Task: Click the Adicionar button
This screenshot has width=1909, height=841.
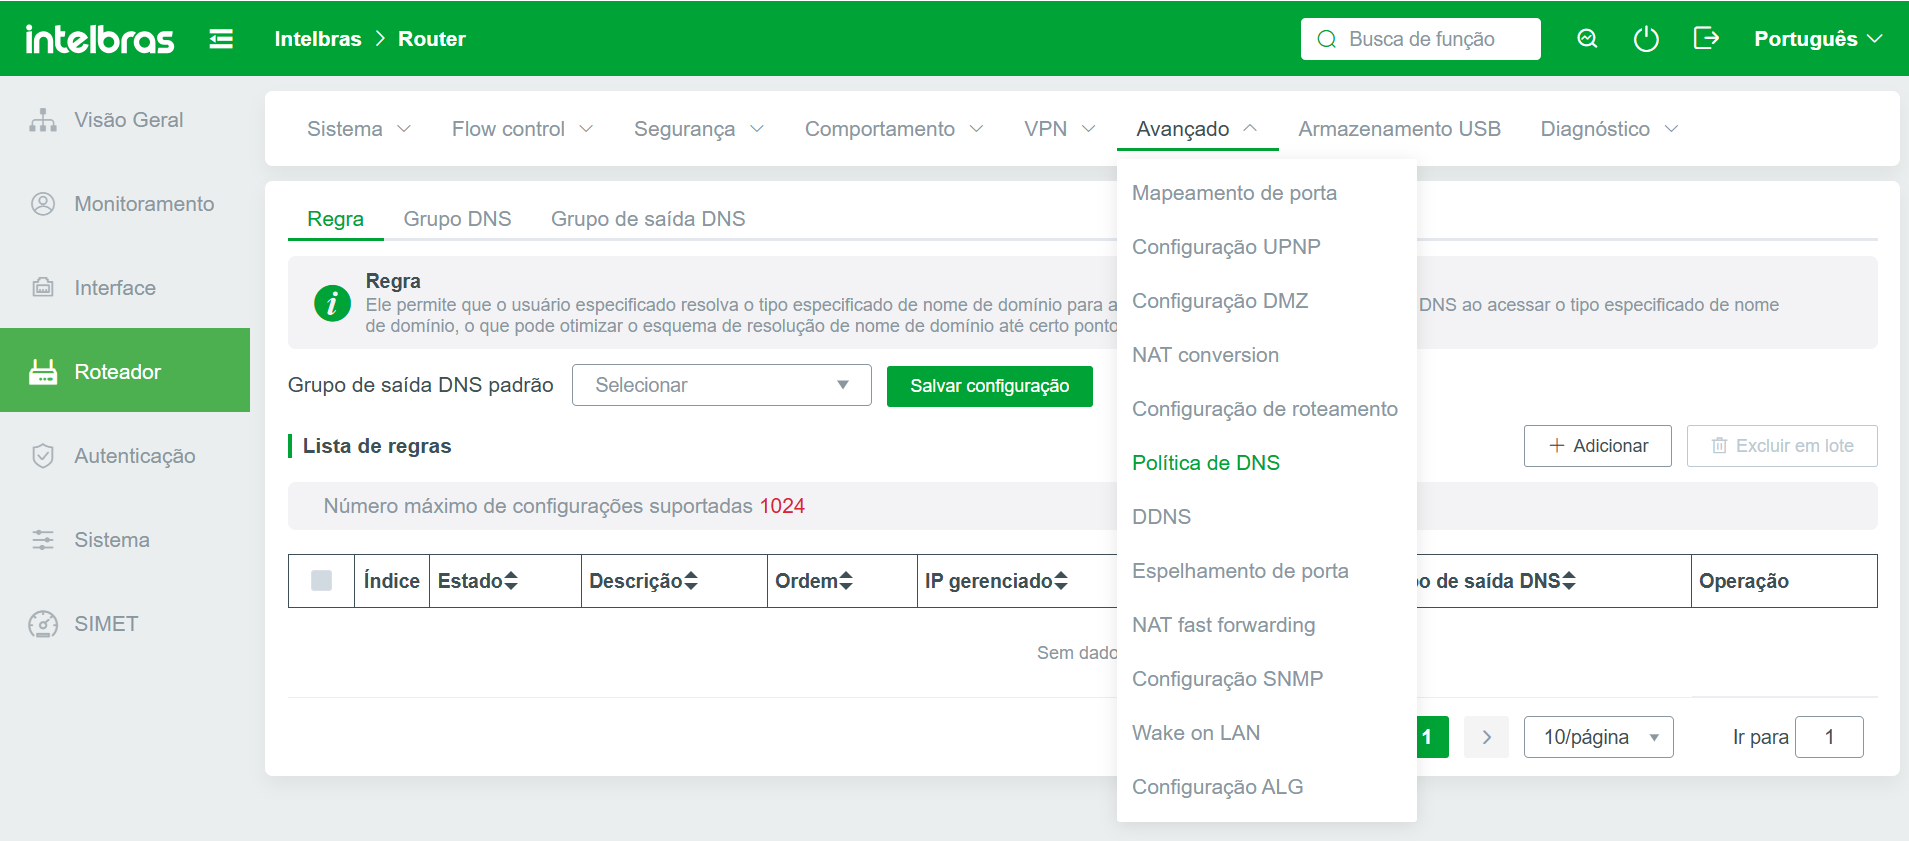Action: tap(1598, 446)
